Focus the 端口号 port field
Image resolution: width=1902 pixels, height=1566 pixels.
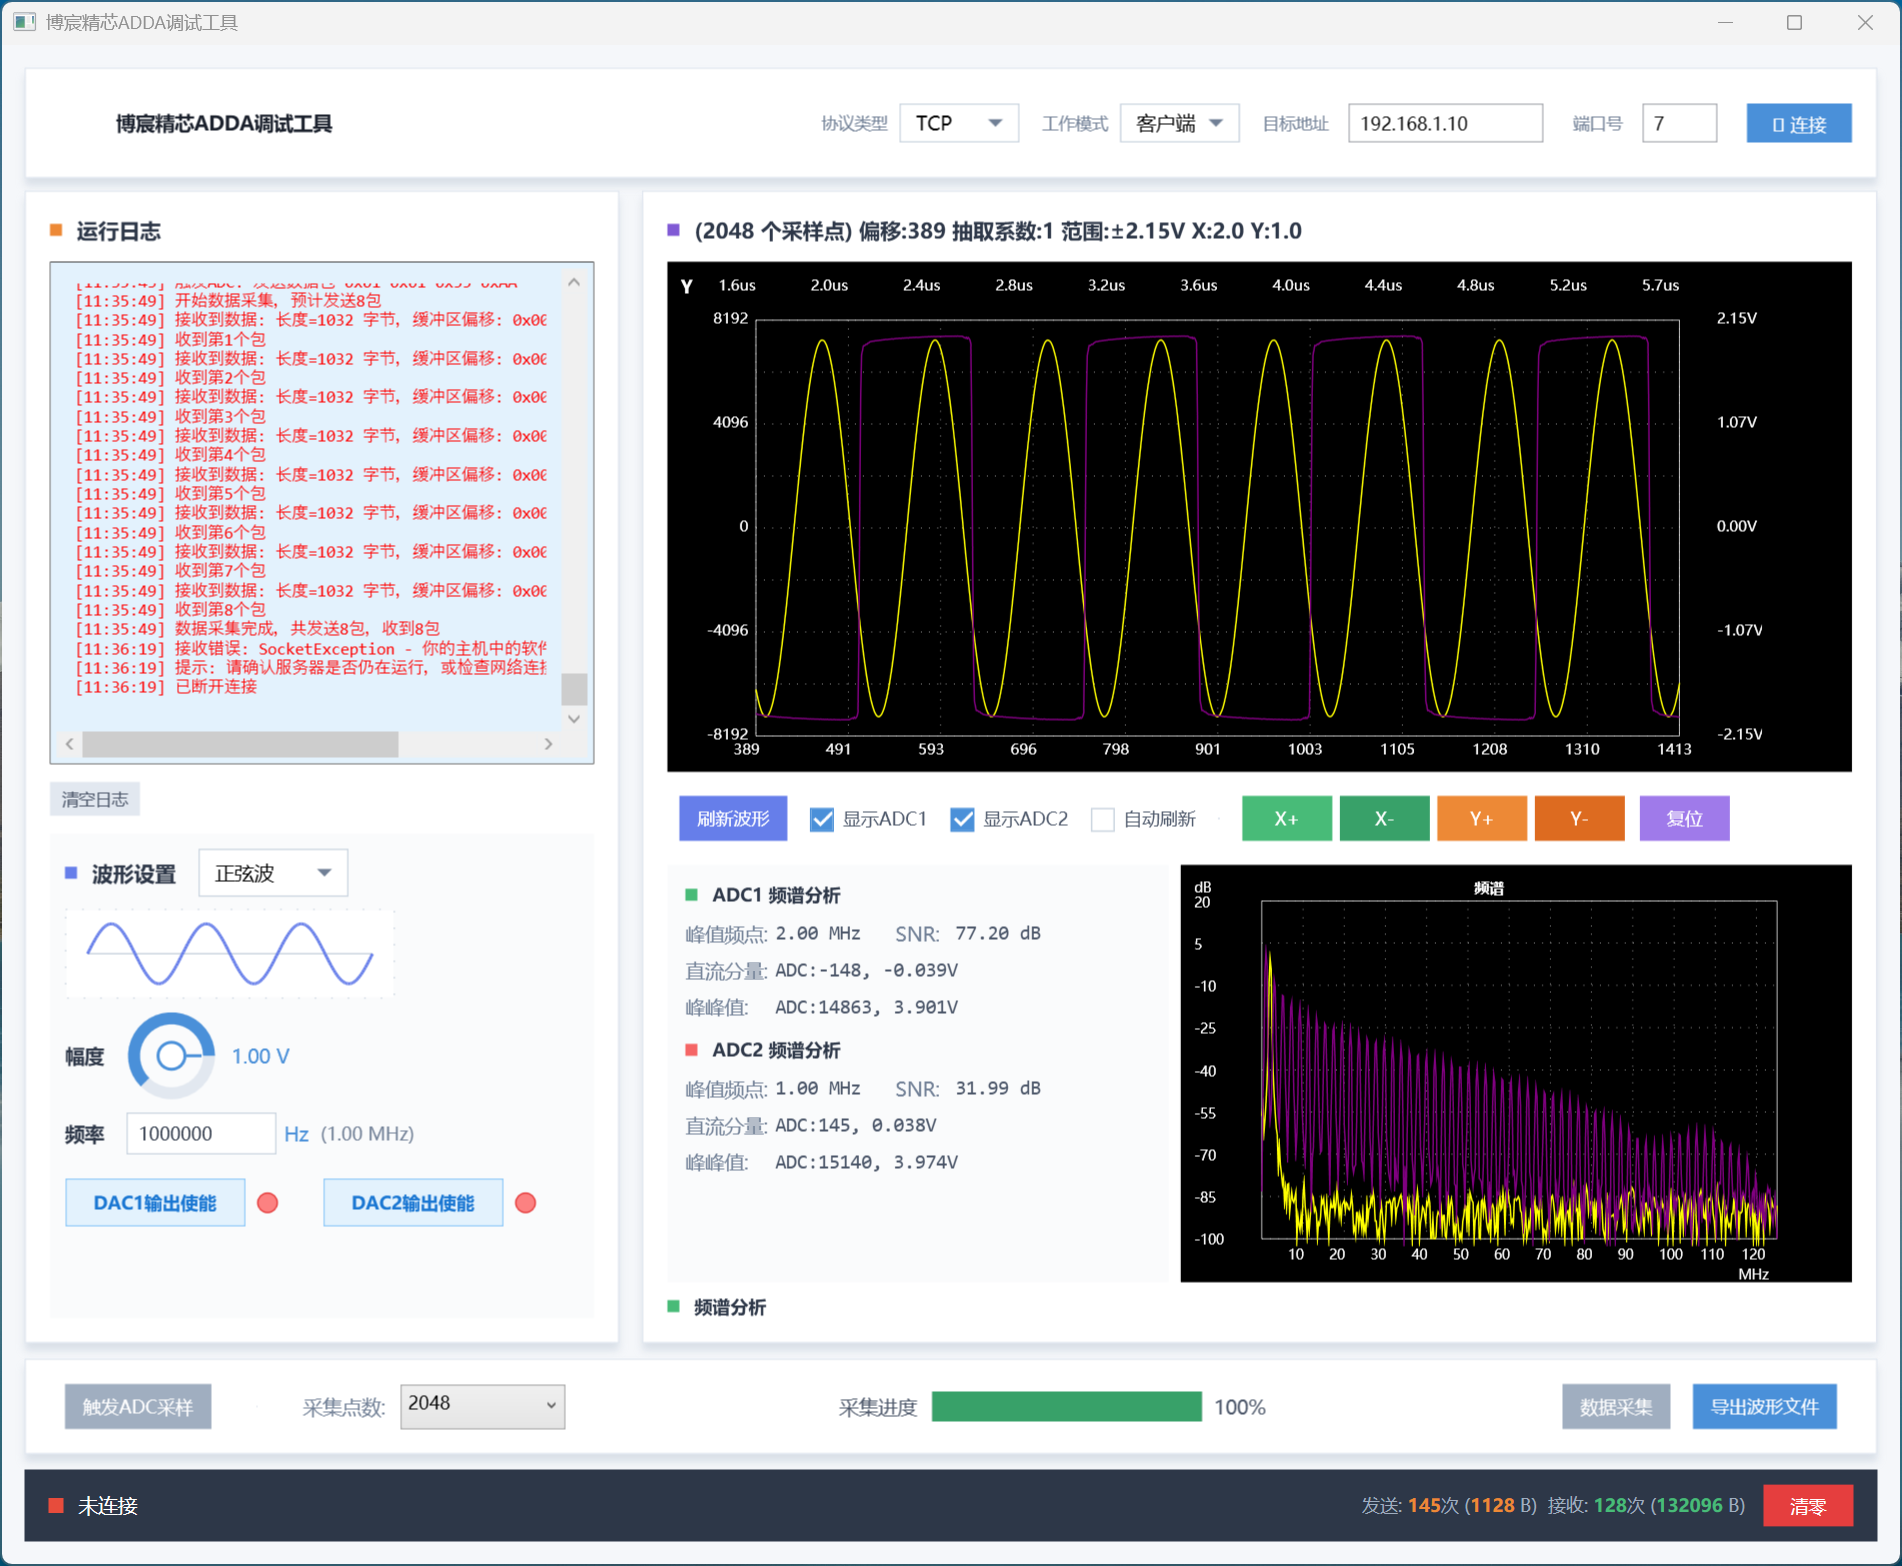(1679, 123)
